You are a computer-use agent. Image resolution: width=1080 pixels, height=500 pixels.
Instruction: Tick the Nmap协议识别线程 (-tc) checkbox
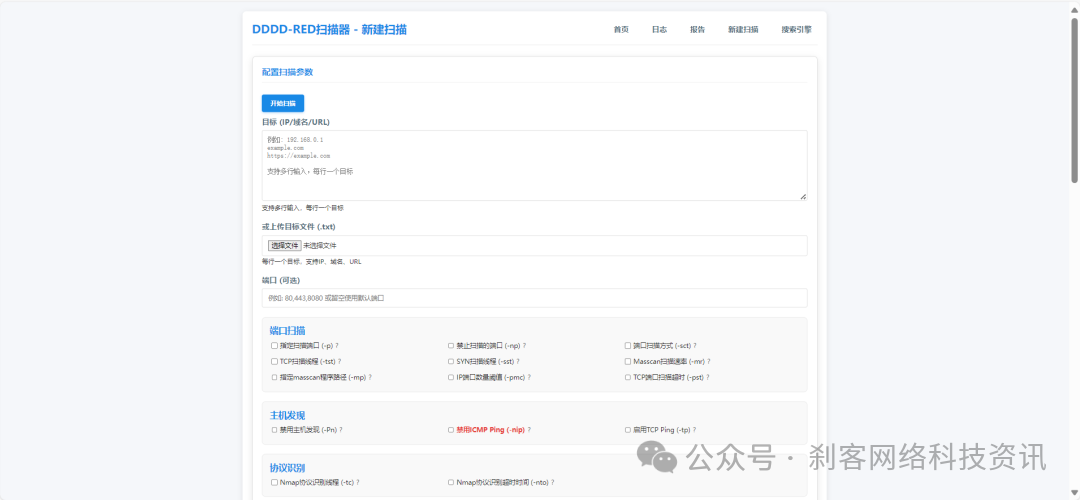(x=274, y=483)
